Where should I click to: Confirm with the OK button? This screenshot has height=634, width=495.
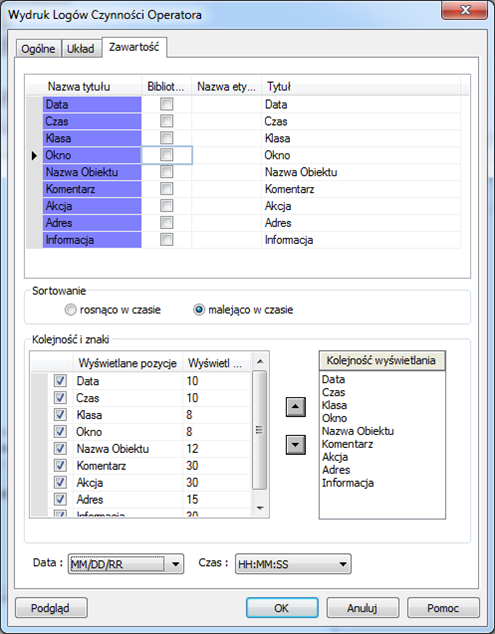point(282,608)
